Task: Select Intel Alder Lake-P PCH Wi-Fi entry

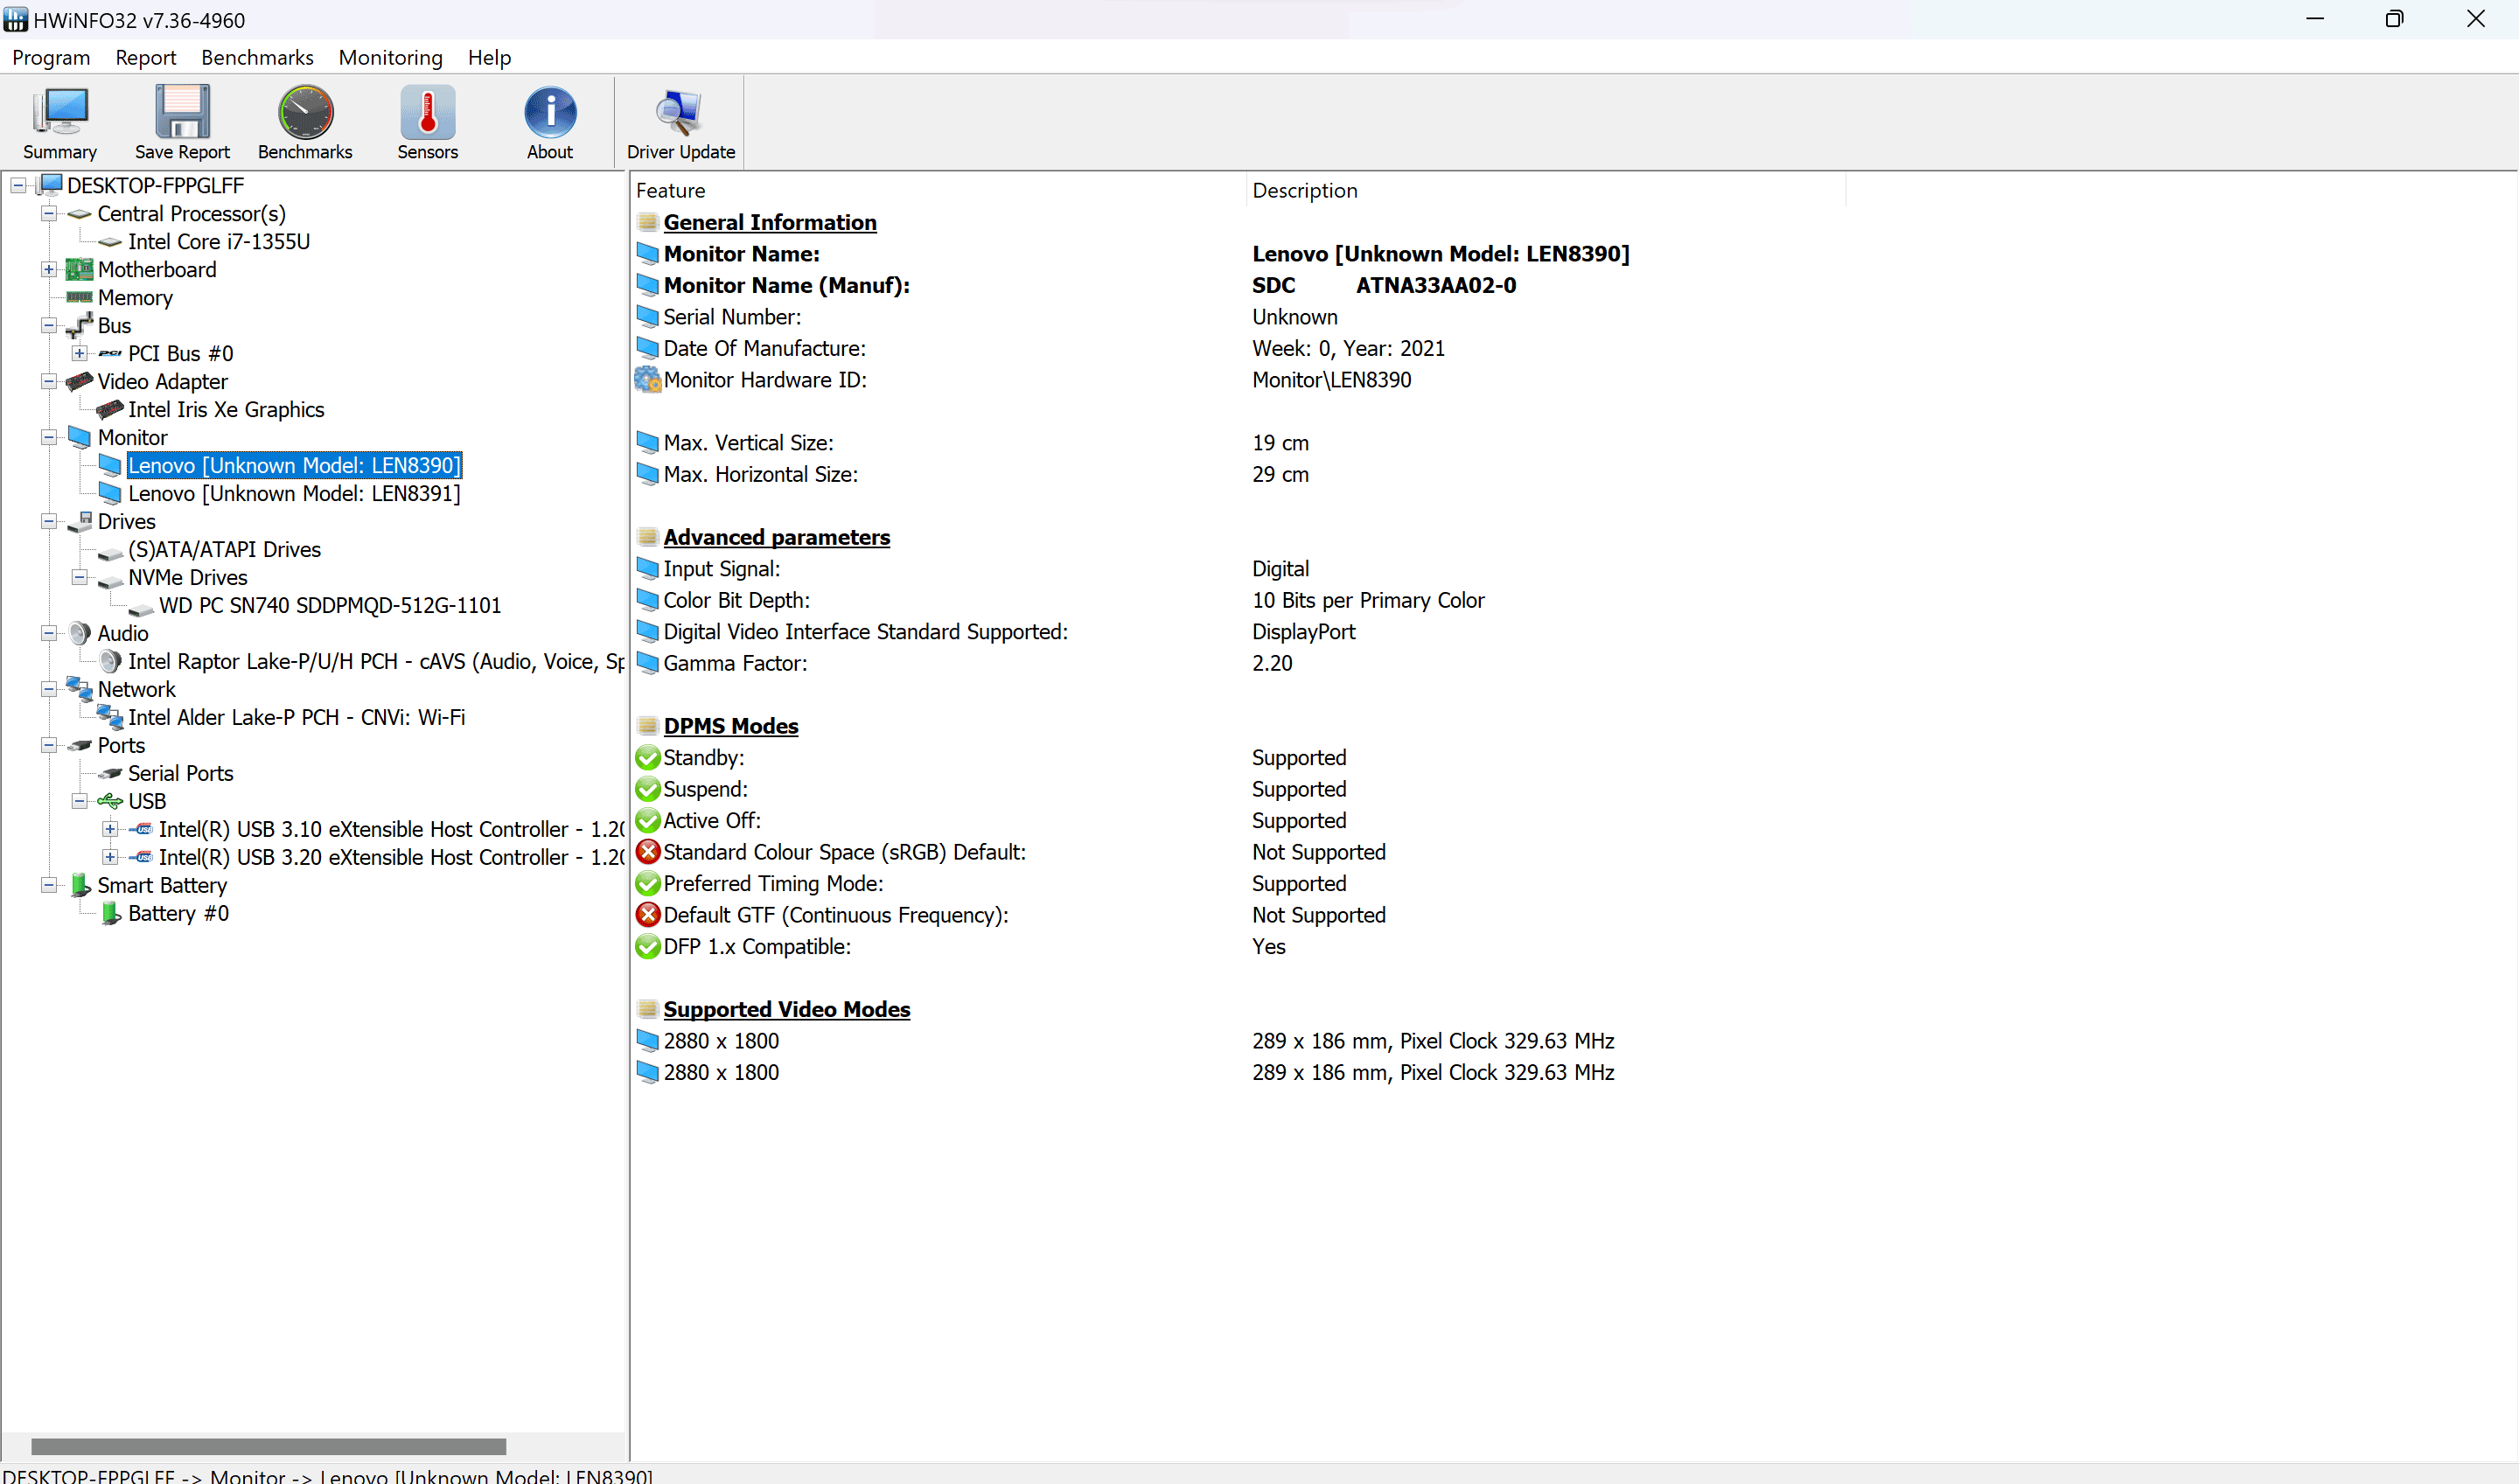Action: [x=296, y=717]
